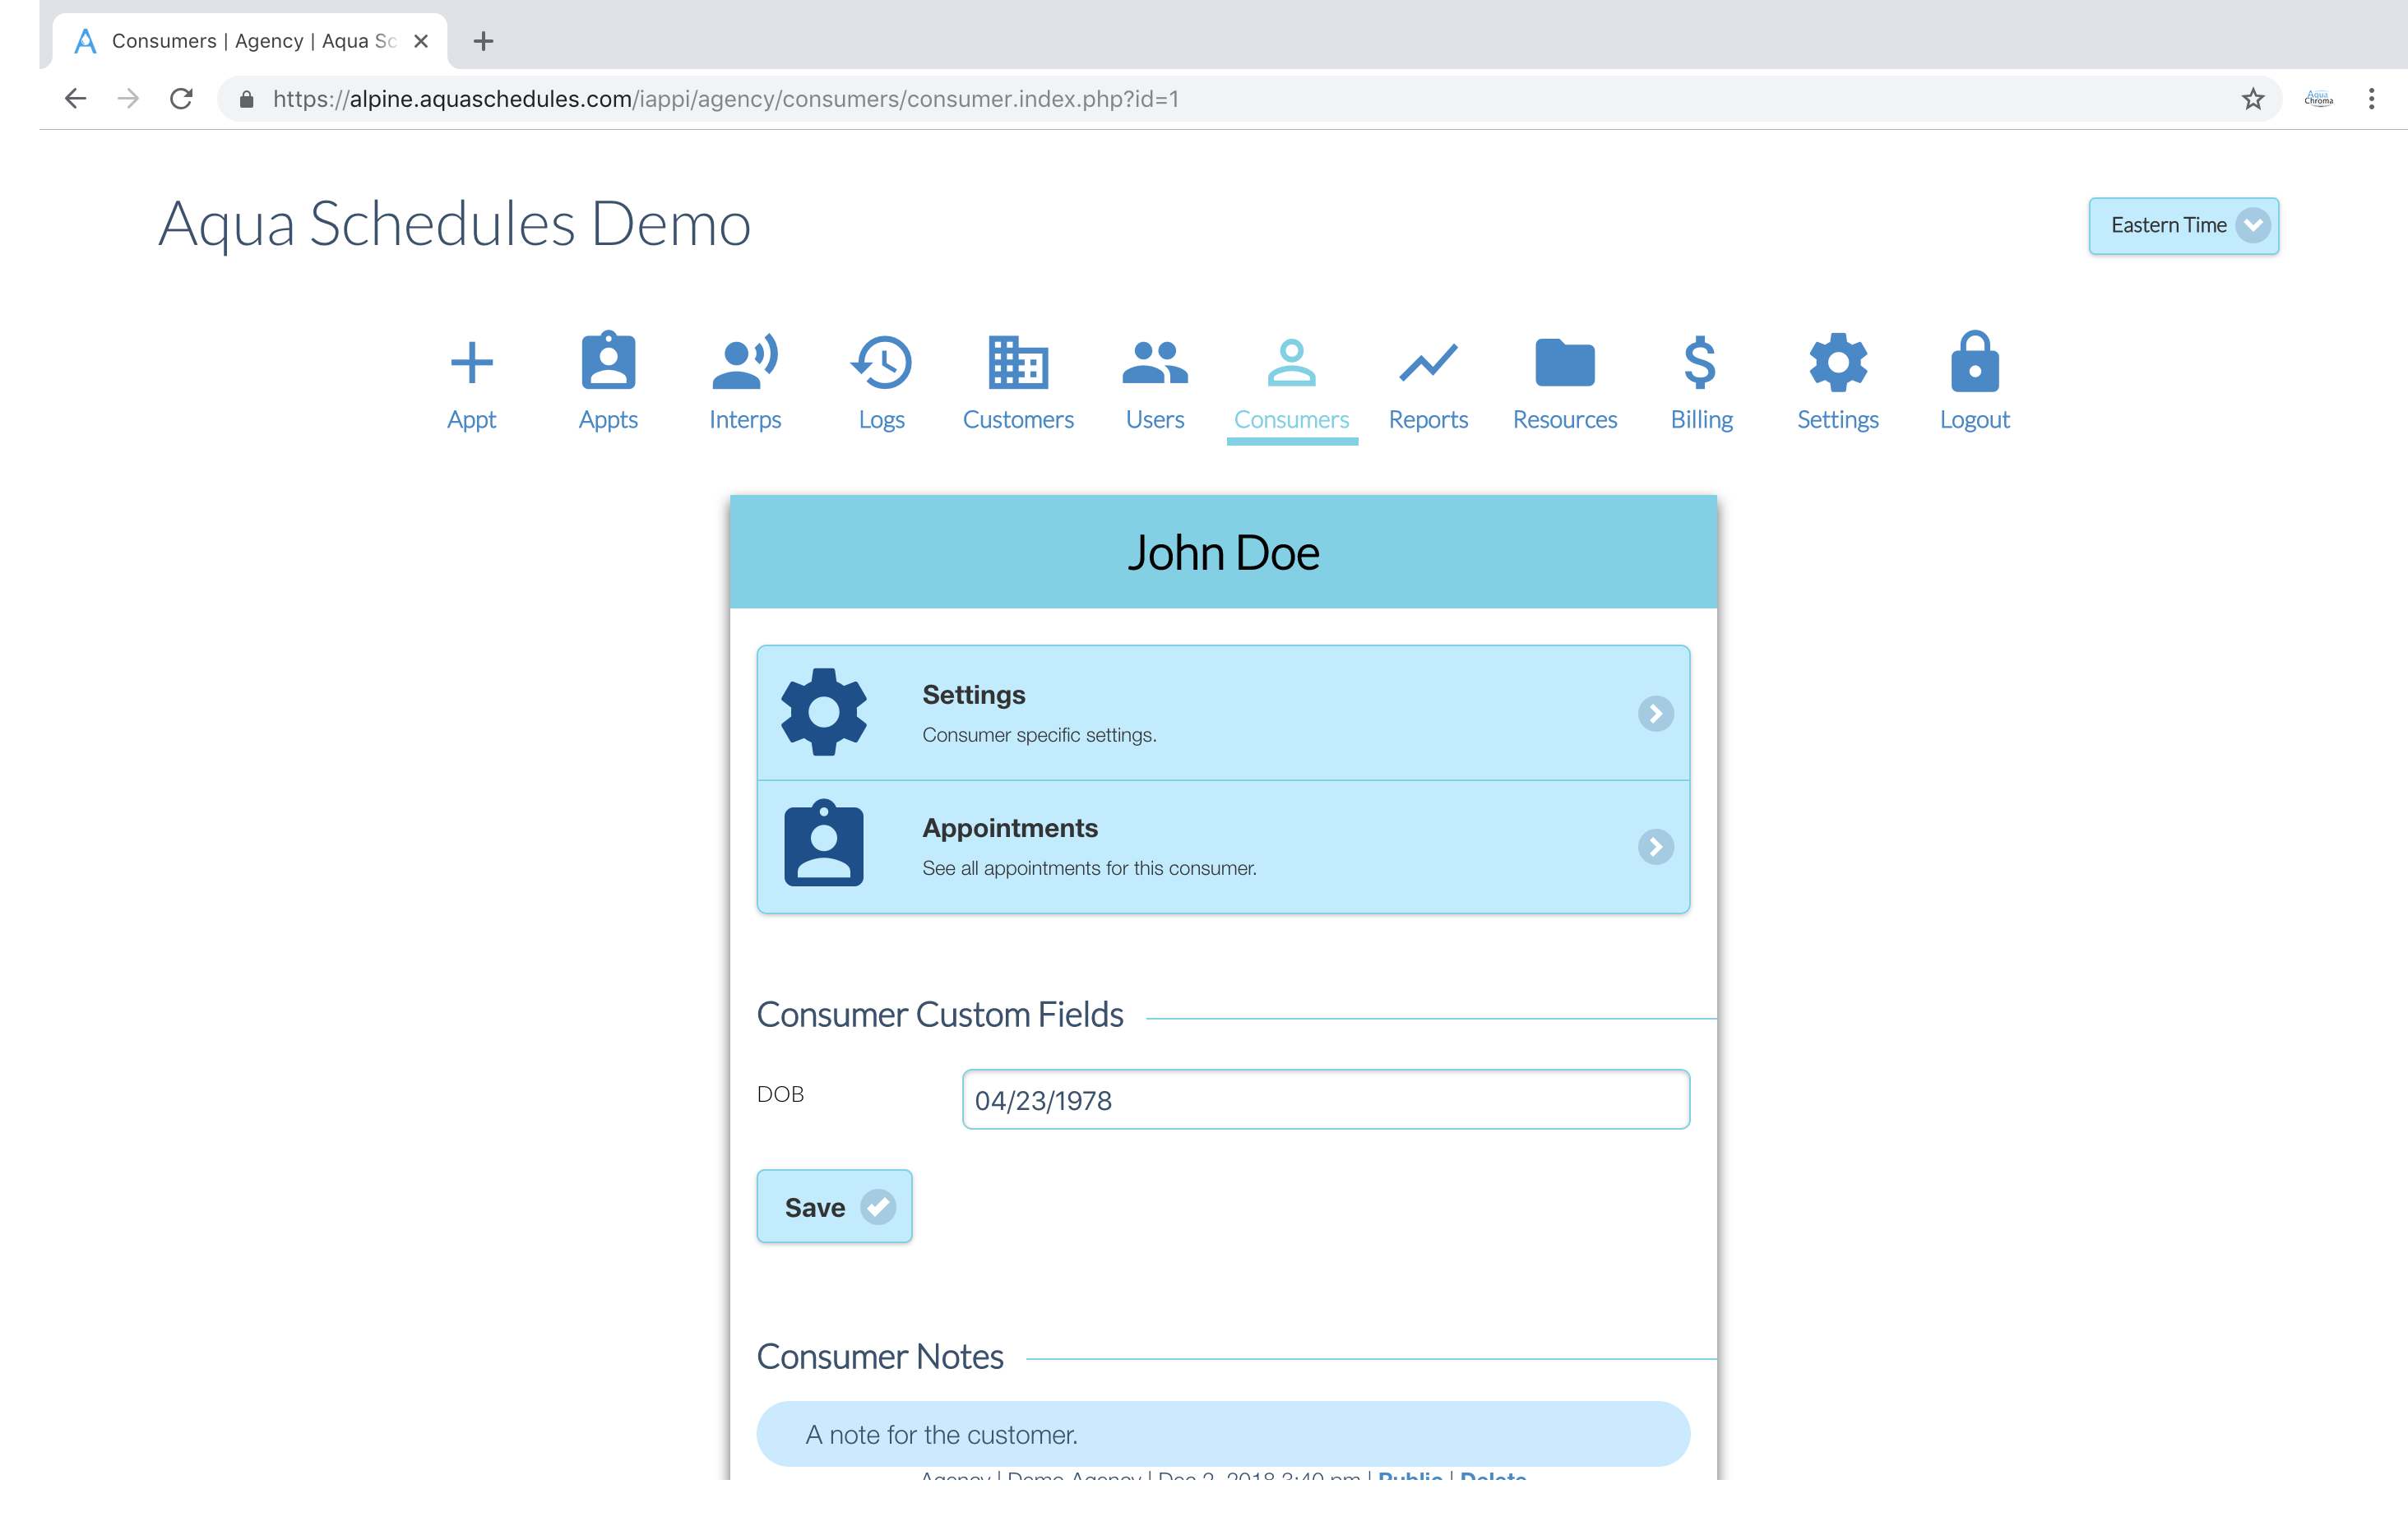The image size is (2408, 1526).
Task: Click the Billing navigation label
Action: coord(1701,420)
